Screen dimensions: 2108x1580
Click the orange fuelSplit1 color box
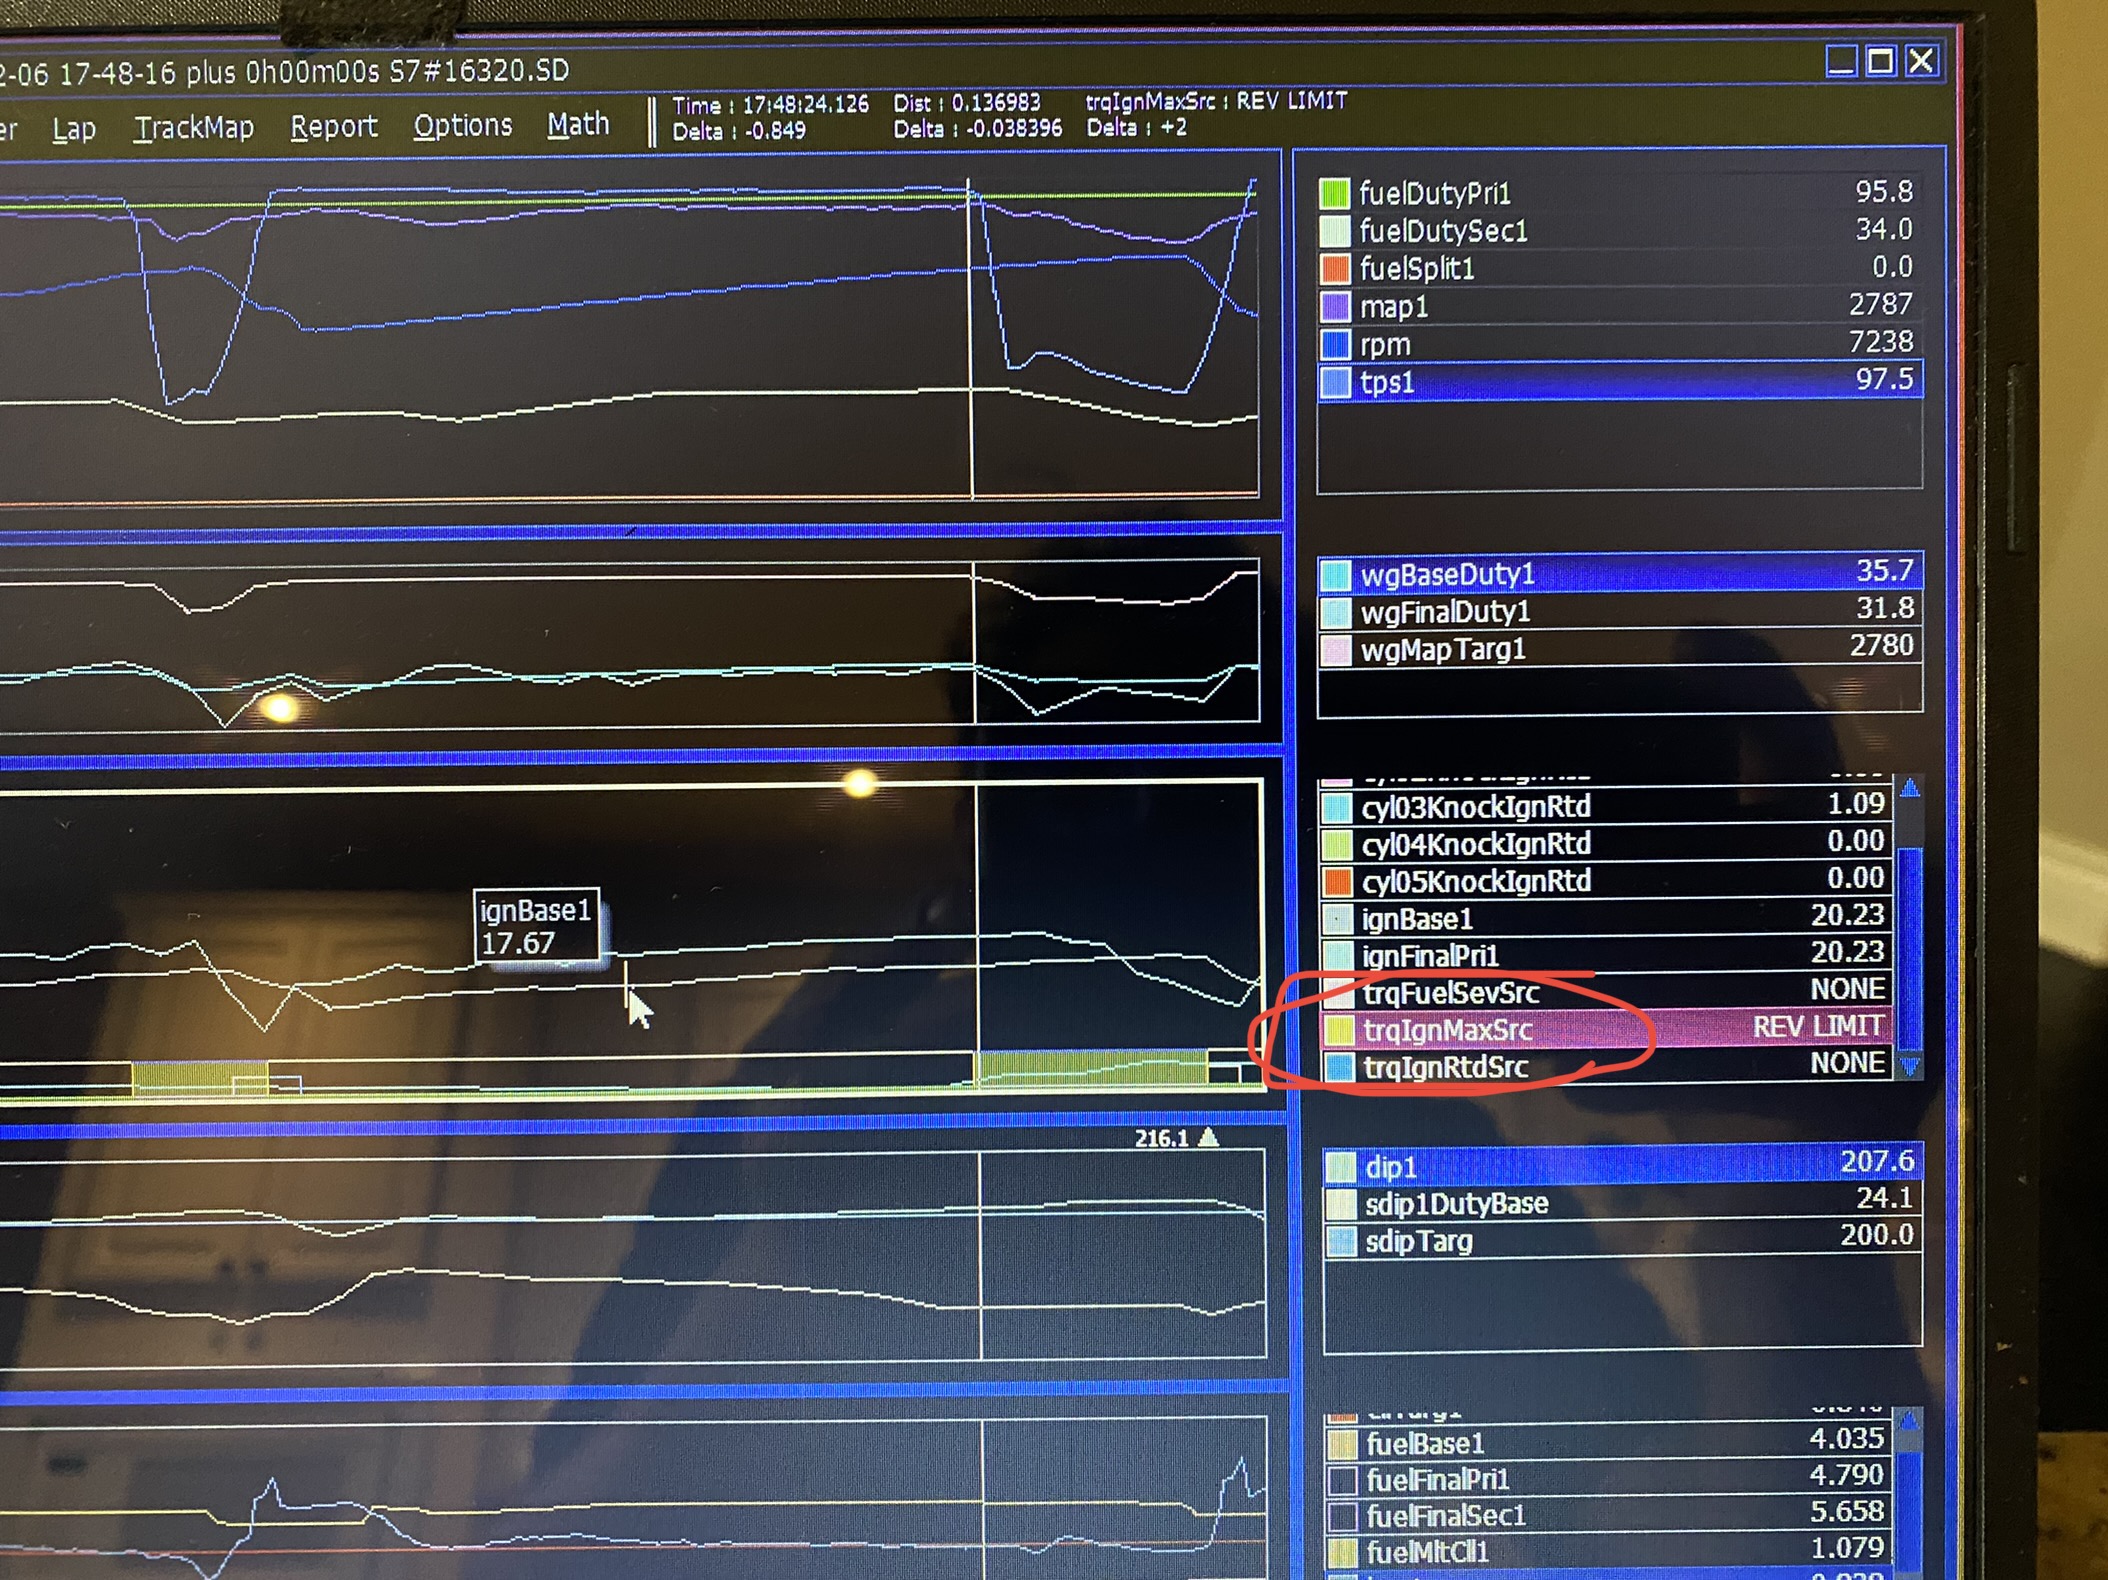(1335, 268)
